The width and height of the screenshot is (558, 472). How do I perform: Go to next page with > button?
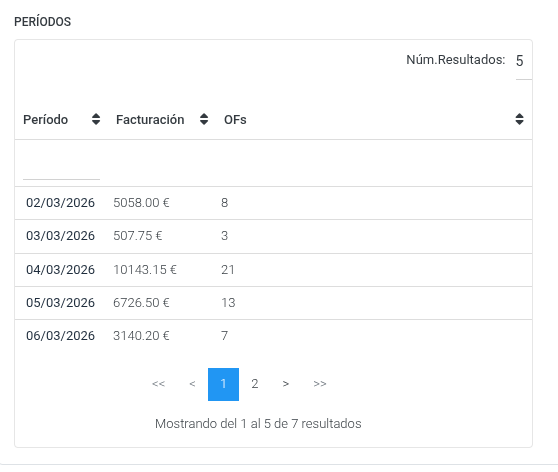(286, 384)
